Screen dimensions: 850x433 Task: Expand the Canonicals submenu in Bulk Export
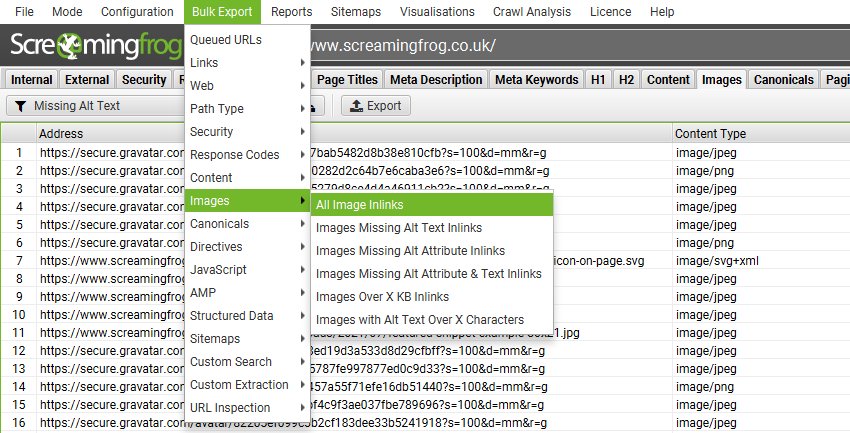(x=247, y=224)
